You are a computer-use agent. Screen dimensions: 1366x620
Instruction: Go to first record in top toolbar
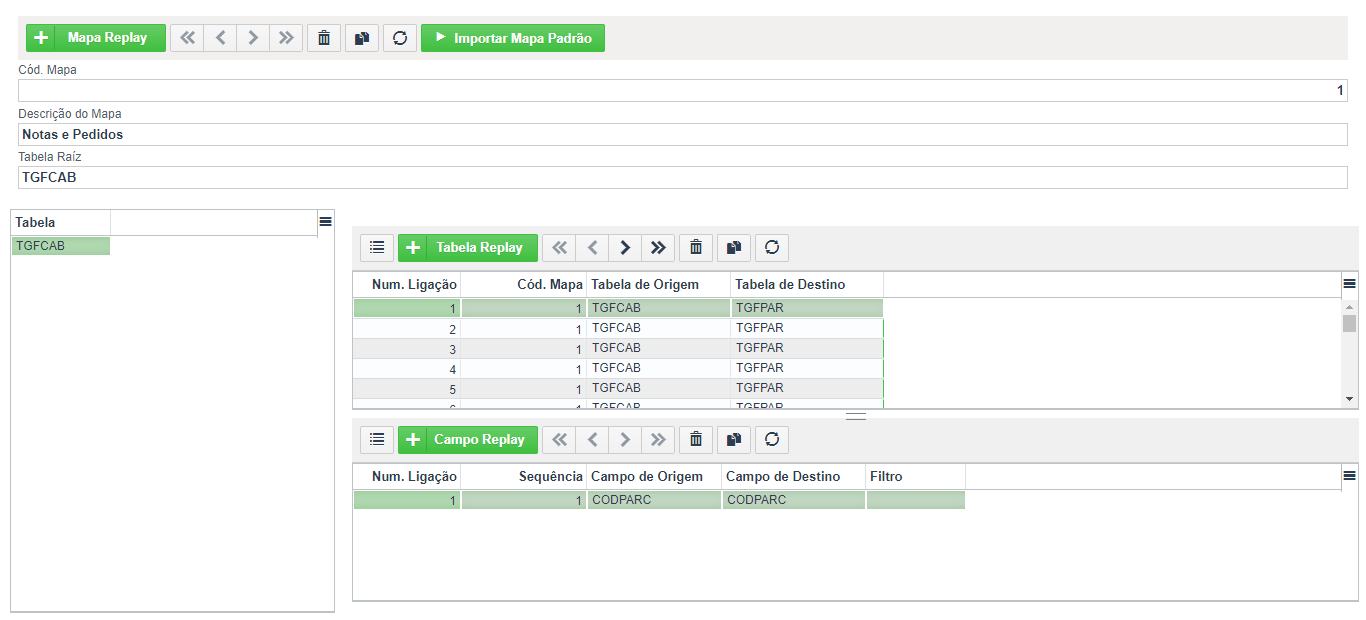click(x=187, y=38)
